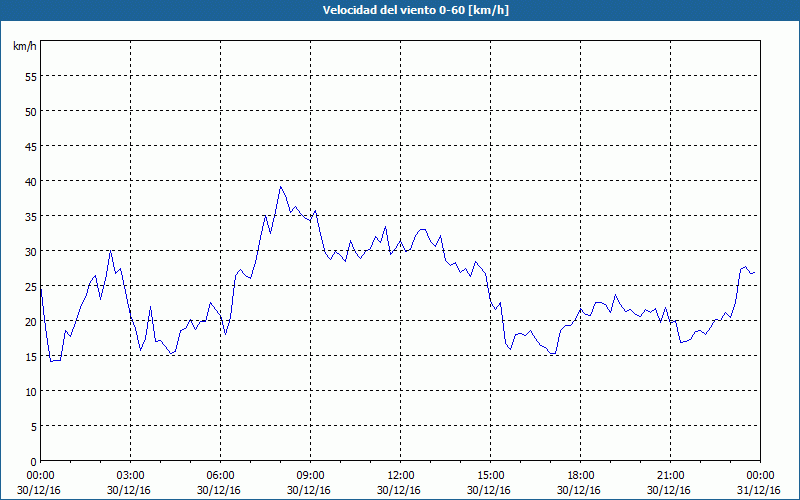Image resolution: width=800 pixels, height=500 pixels.
Task: Click the wind speed peak near 08:00
Action: pyautogui.click(x=280, y=187)
